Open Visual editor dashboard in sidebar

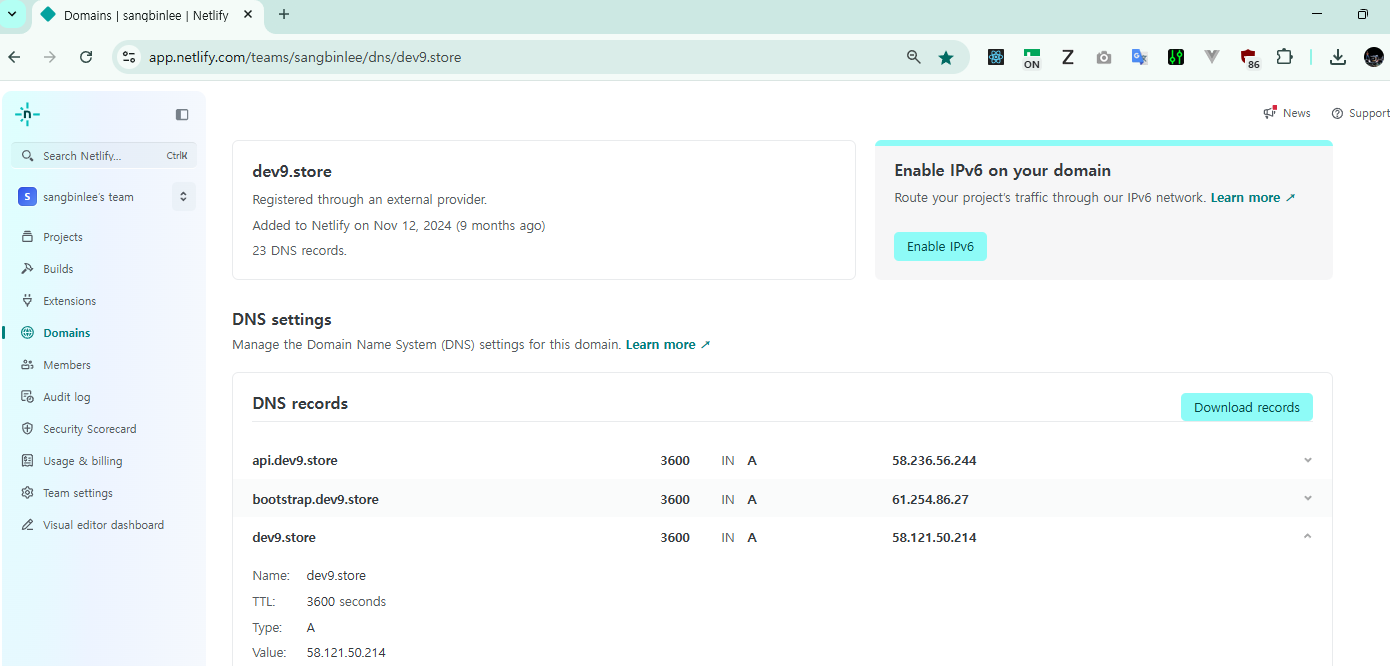104,525
